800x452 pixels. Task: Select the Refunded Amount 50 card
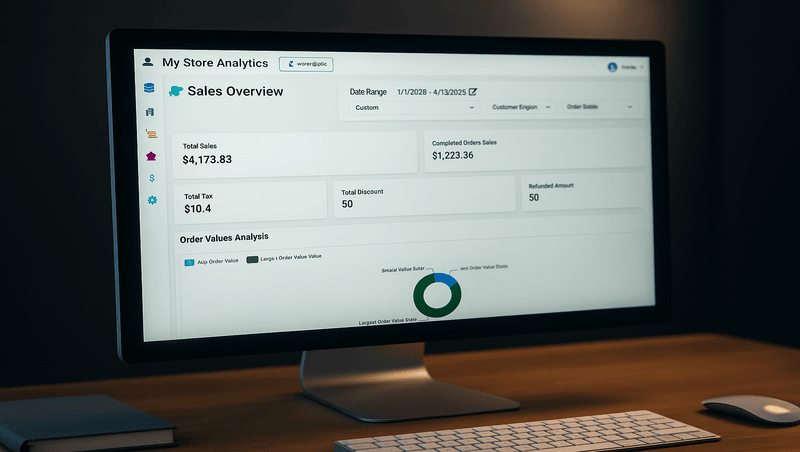click(x=583, y=192)
